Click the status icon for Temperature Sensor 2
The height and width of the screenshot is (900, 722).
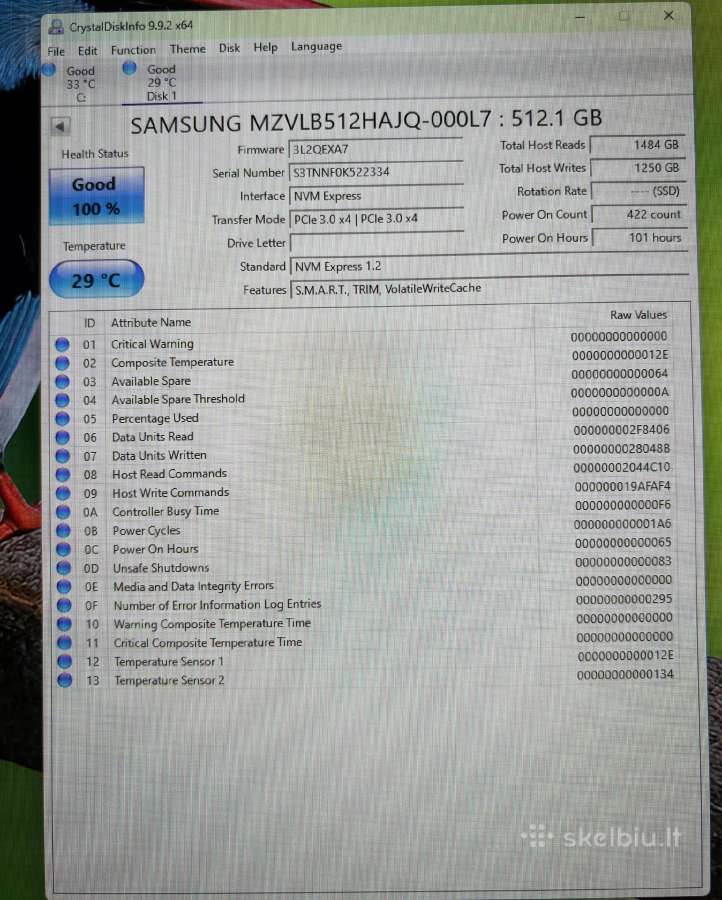click(64, 681)
